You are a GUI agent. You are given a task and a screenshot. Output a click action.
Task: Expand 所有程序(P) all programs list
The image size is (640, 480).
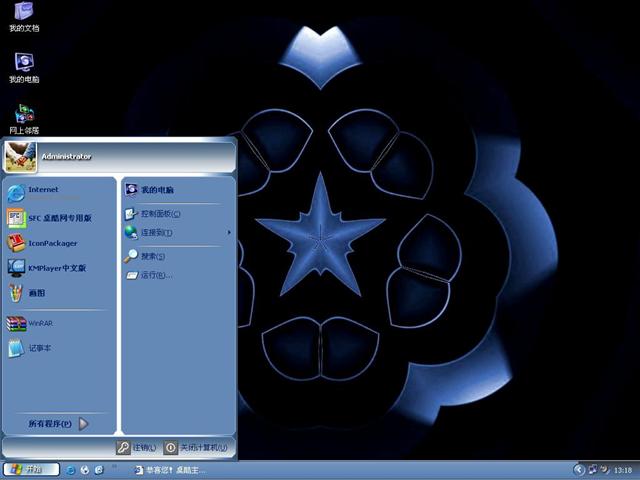tap(58, 424)
